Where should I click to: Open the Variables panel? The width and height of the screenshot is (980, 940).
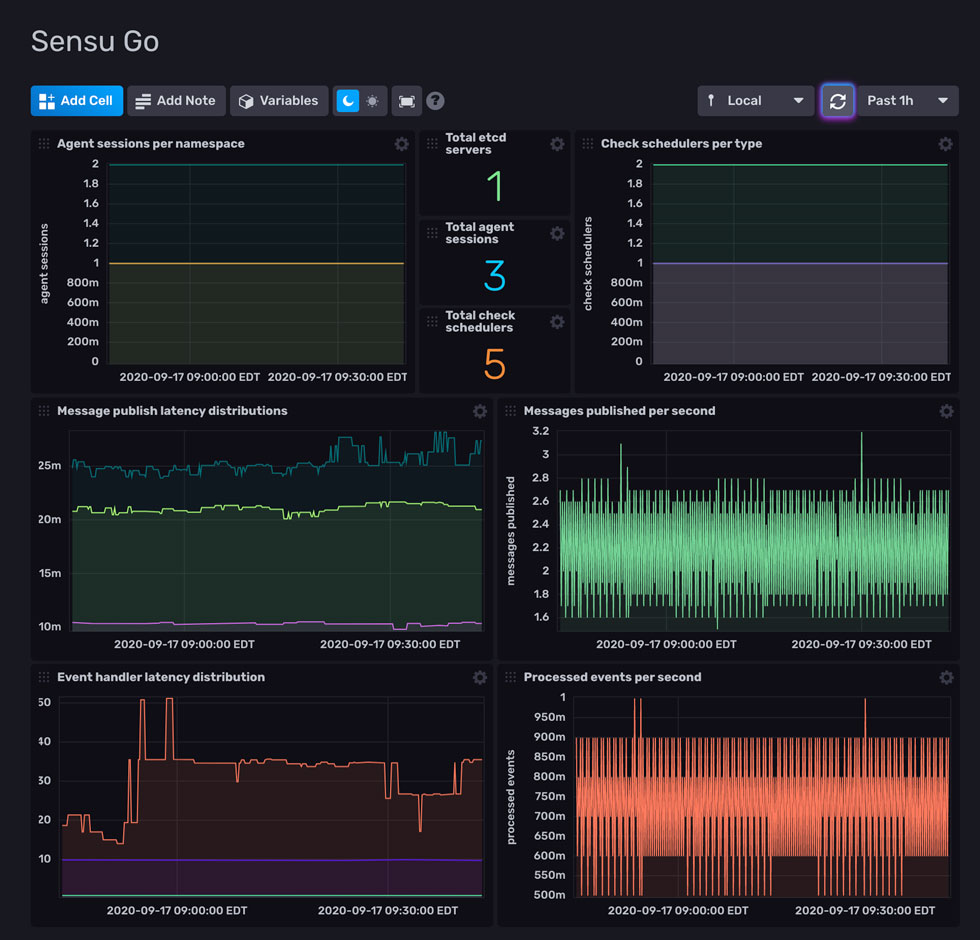tap(279, 100)
